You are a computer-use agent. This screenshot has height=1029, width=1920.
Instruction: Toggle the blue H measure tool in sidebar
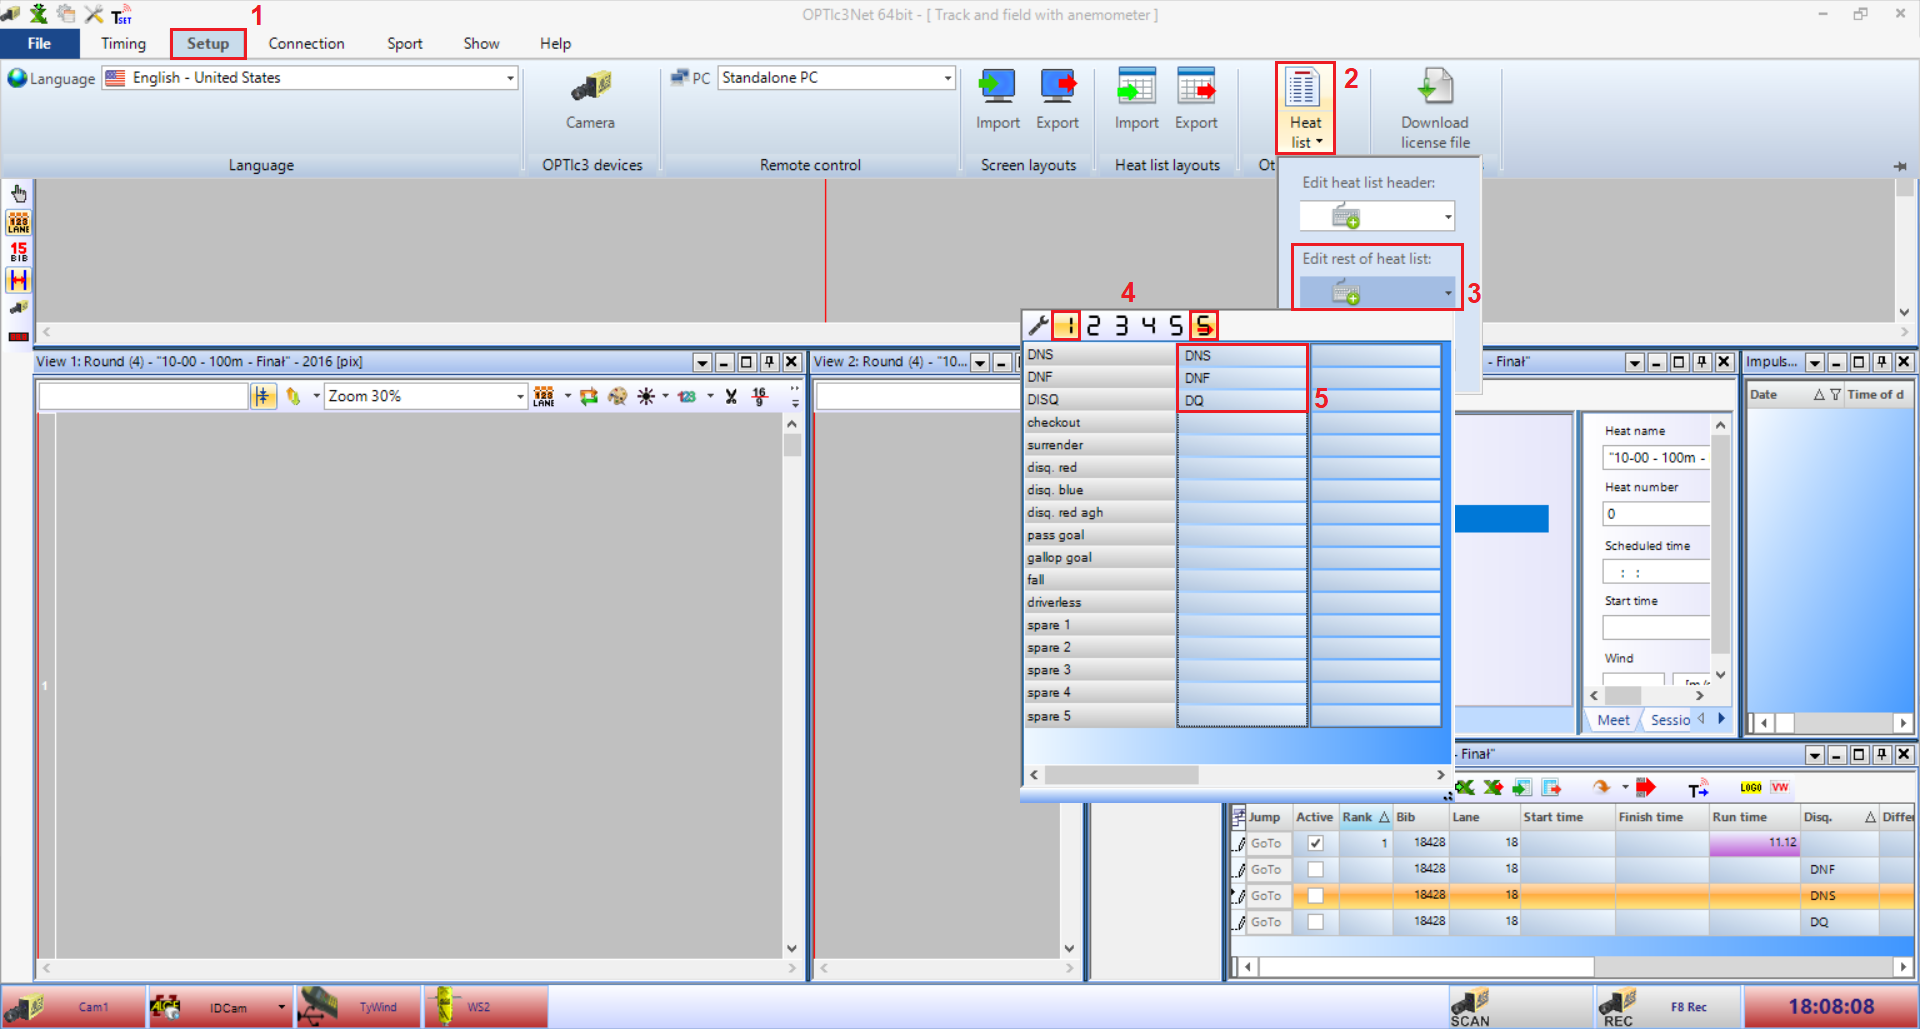click(x=19, y=280)
